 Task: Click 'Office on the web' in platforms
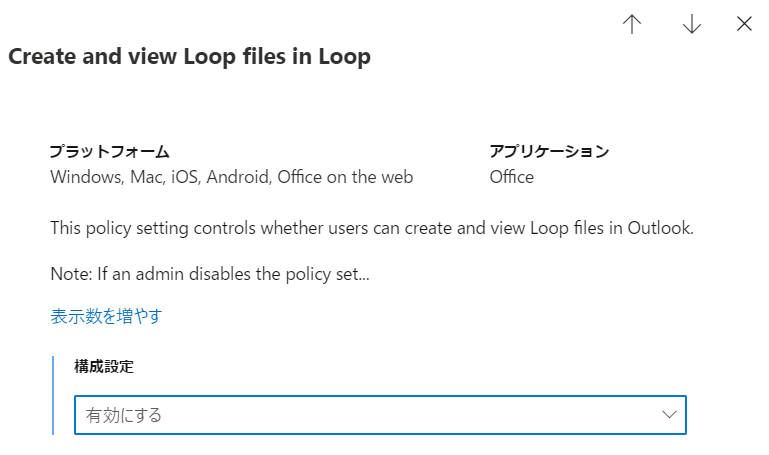coord(345,177)
